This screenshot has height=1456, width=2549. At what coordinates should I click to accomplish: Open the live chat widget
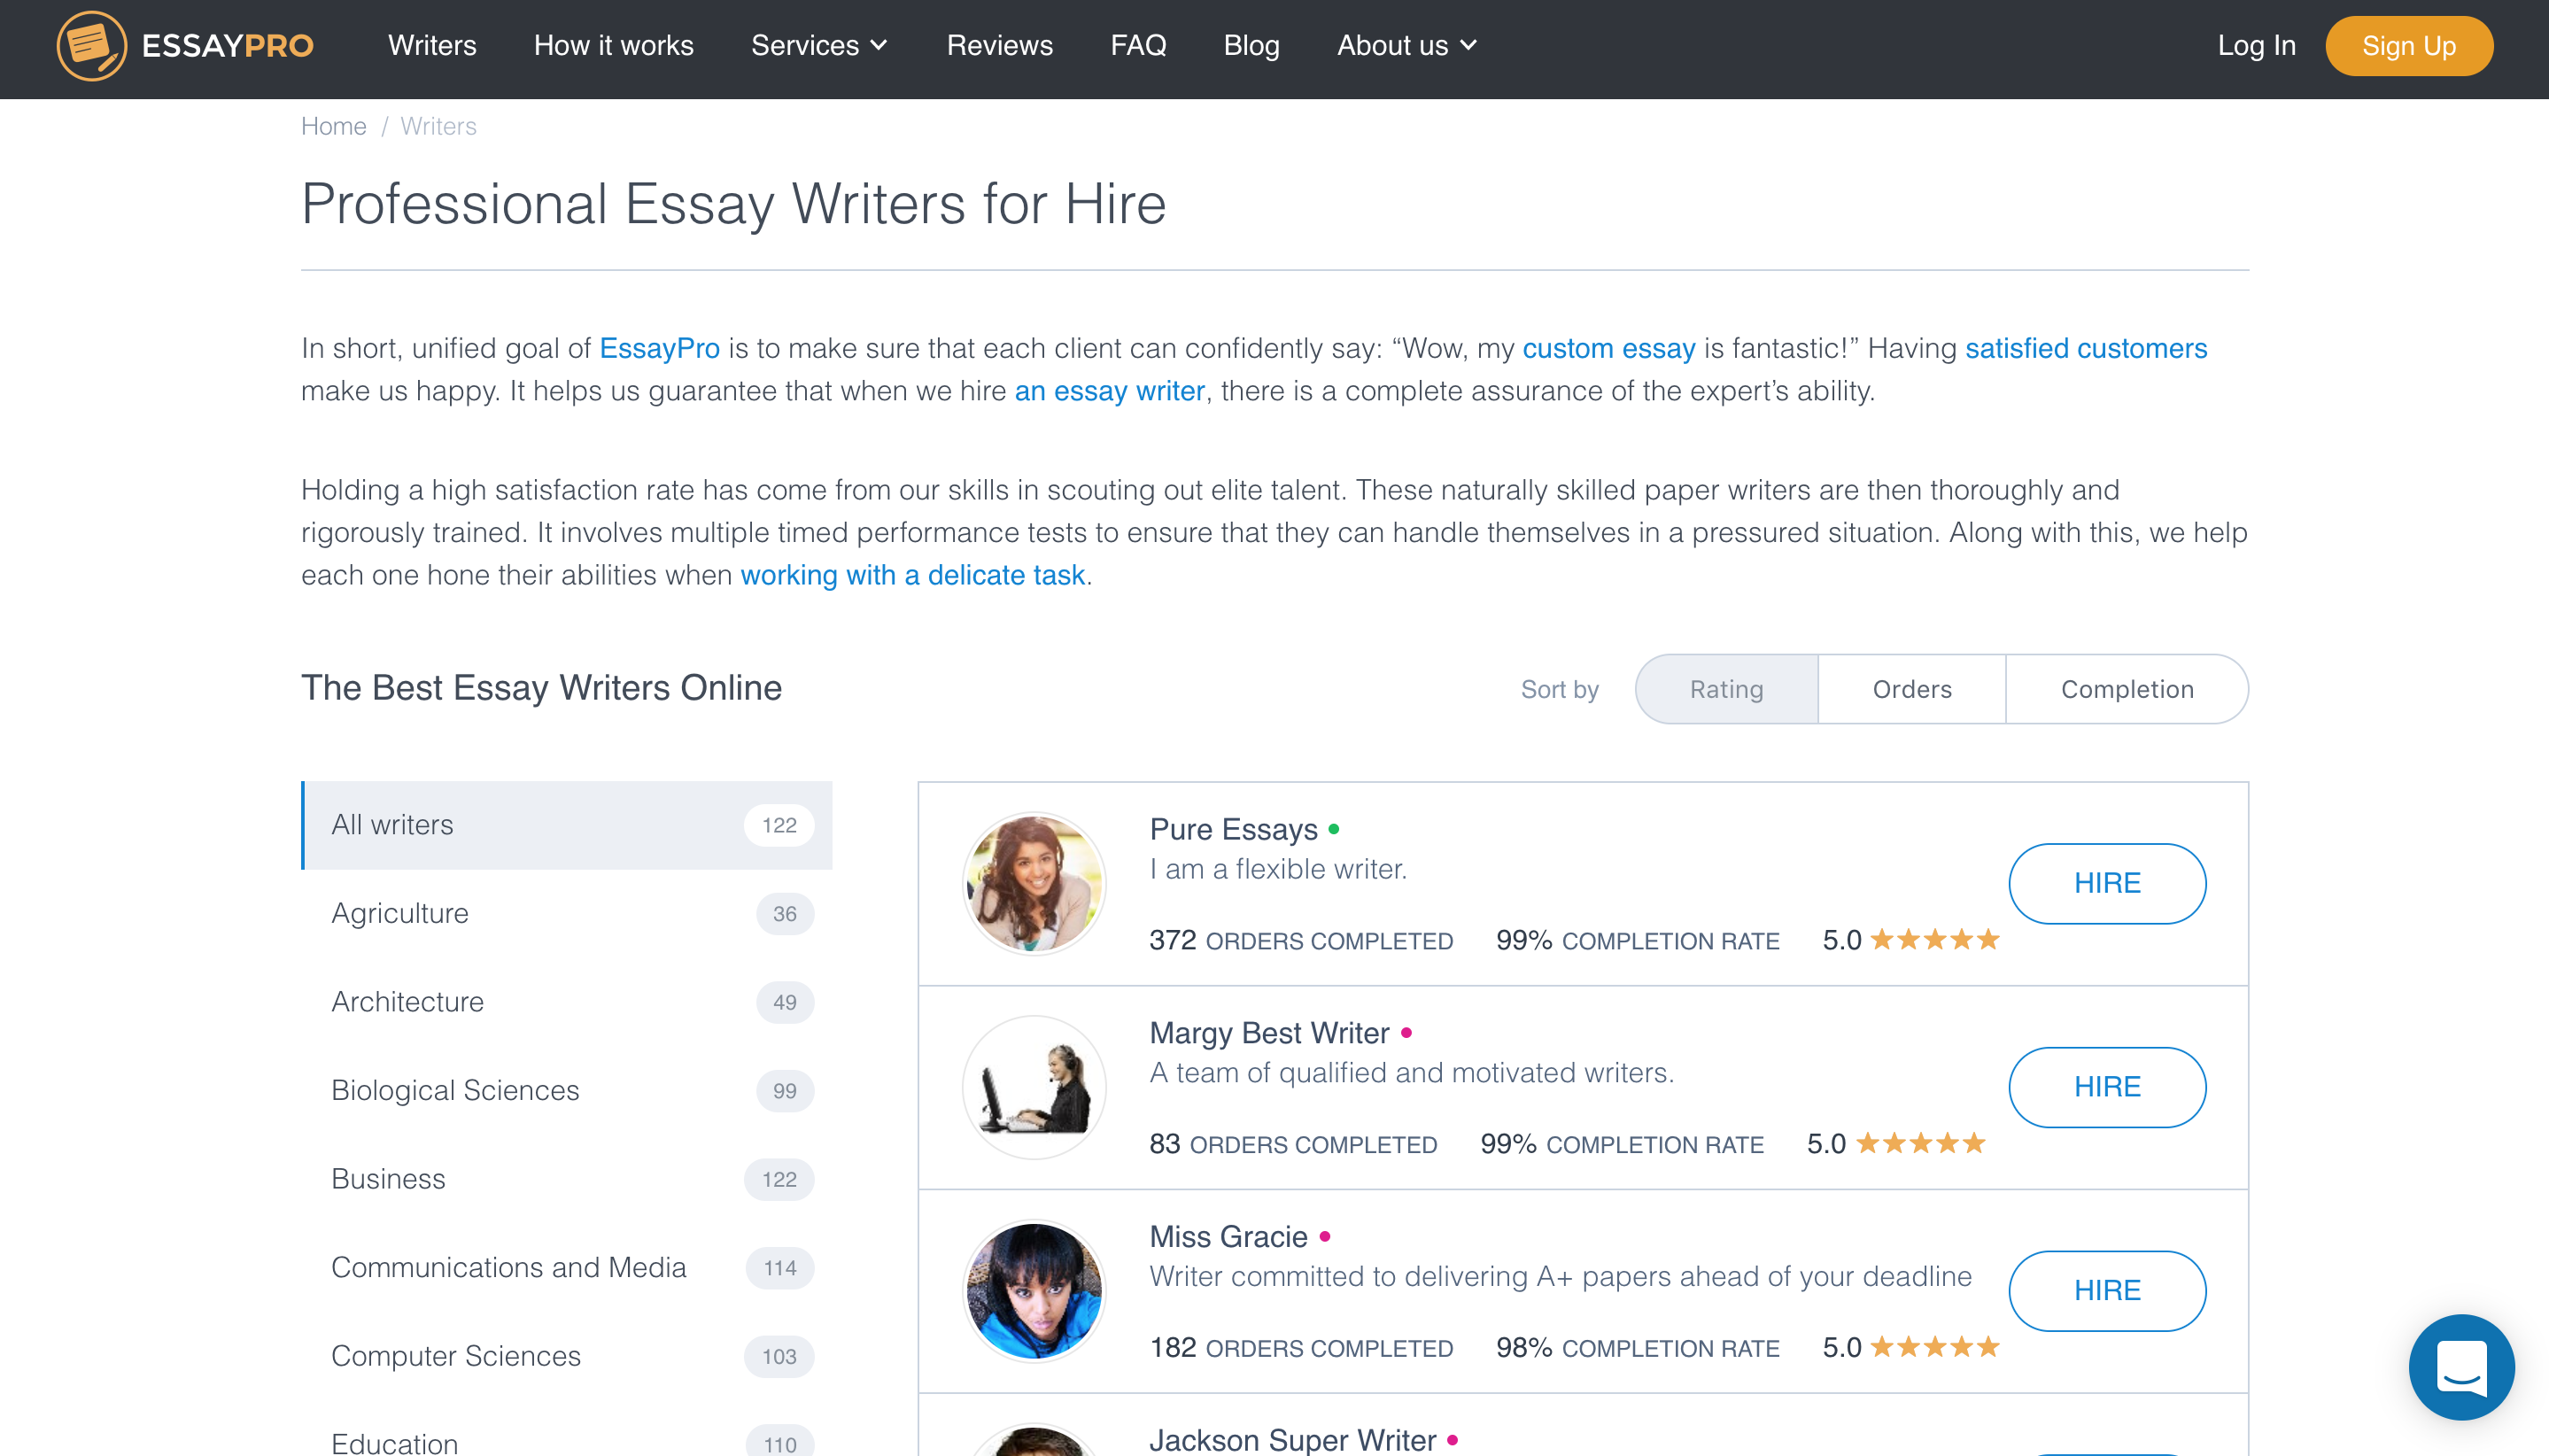click(x=2461, y=1366)
